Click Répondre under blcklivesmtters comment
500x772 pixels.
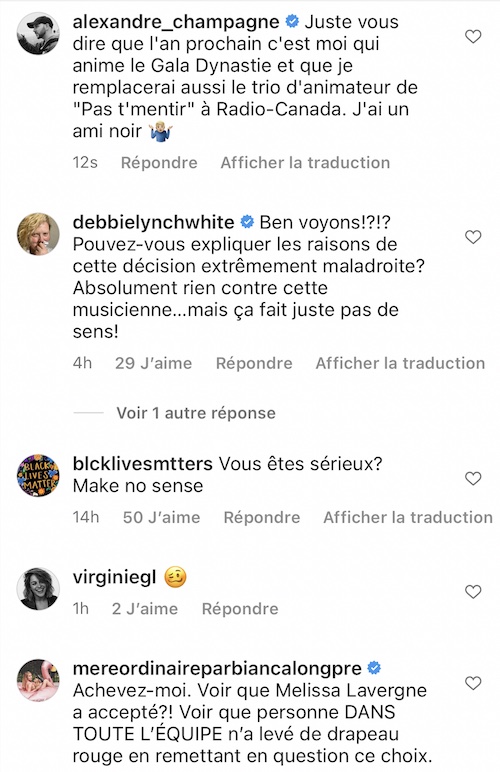[x=262, y=517]
